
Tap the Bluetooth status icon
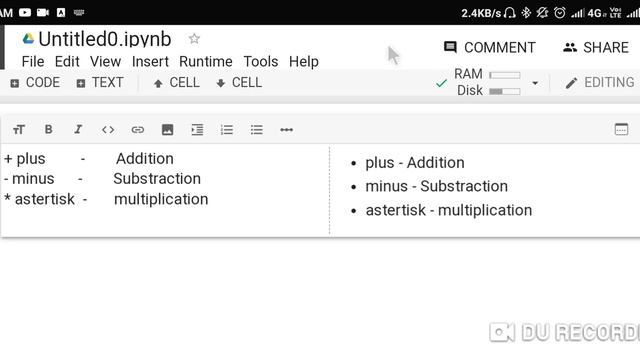coord(526,13)
